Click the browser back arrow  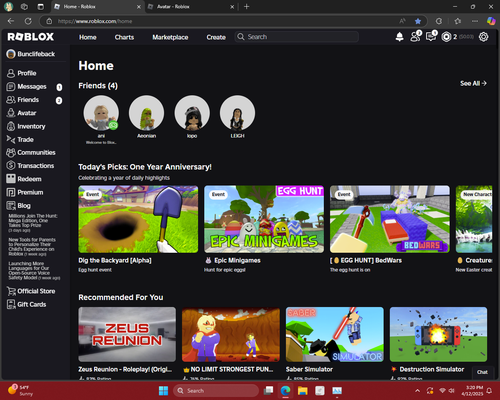pos(11,21)
